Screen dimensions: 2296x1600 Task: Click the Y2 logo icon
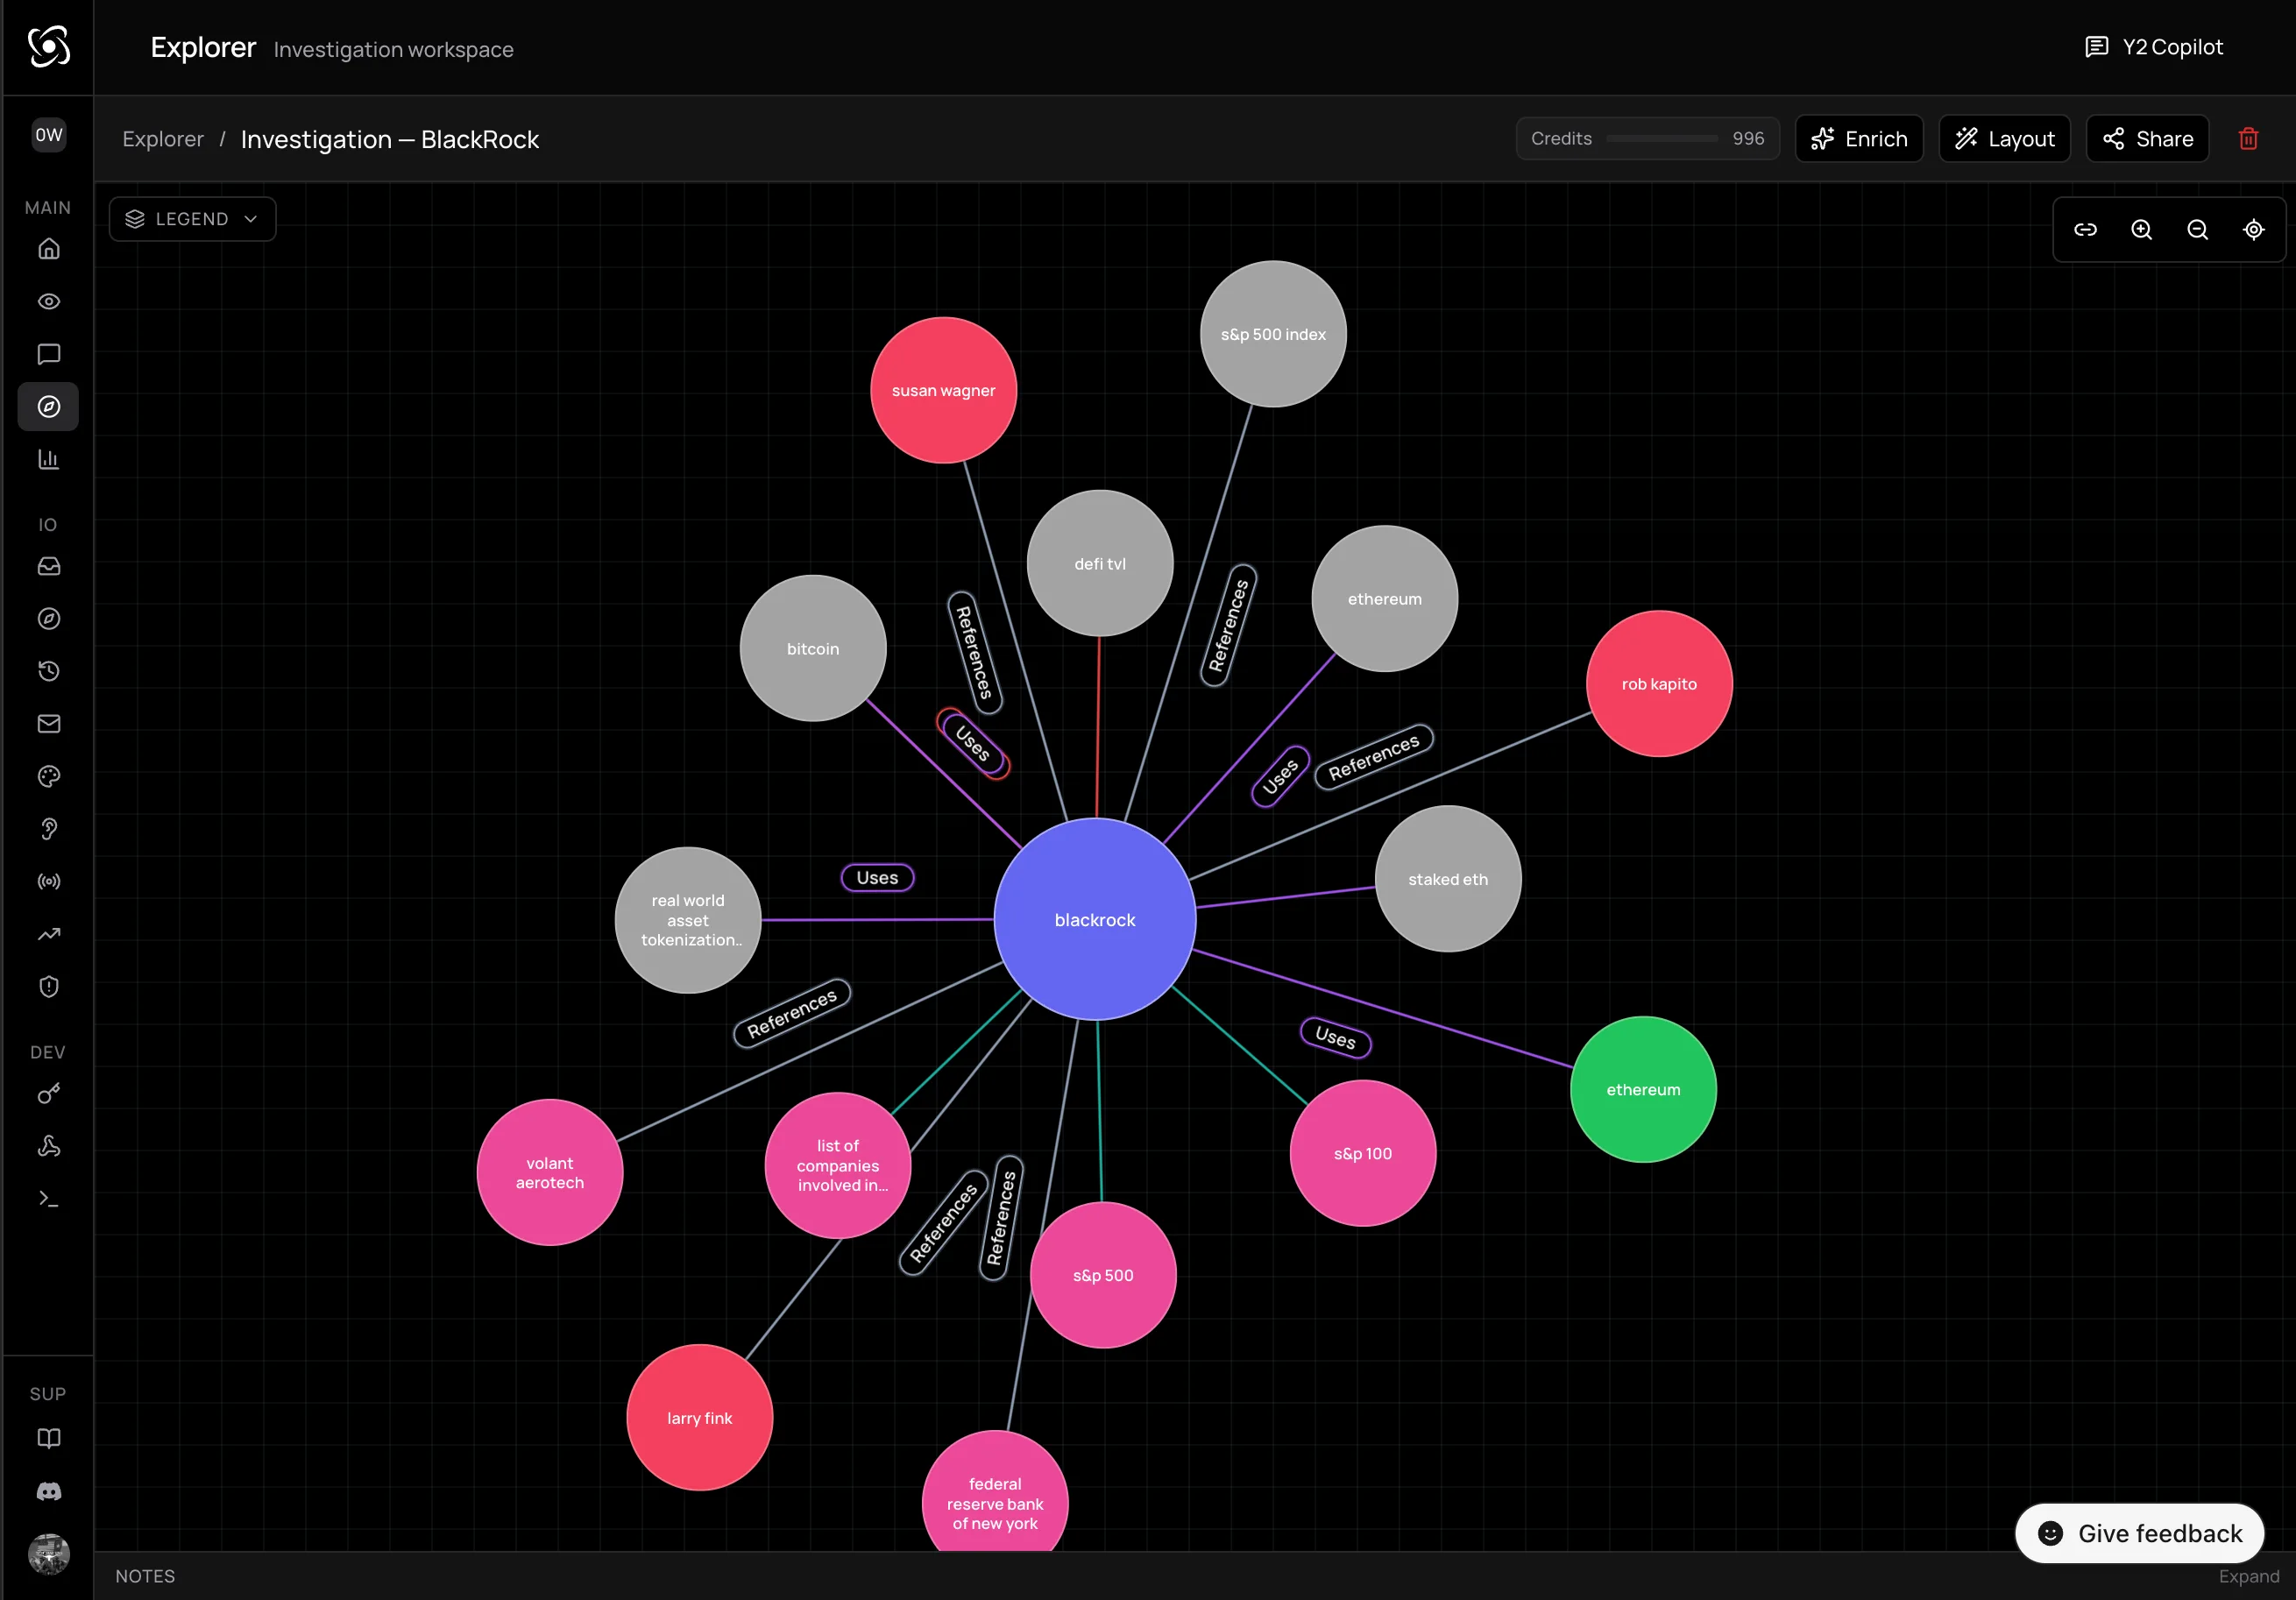48,46
